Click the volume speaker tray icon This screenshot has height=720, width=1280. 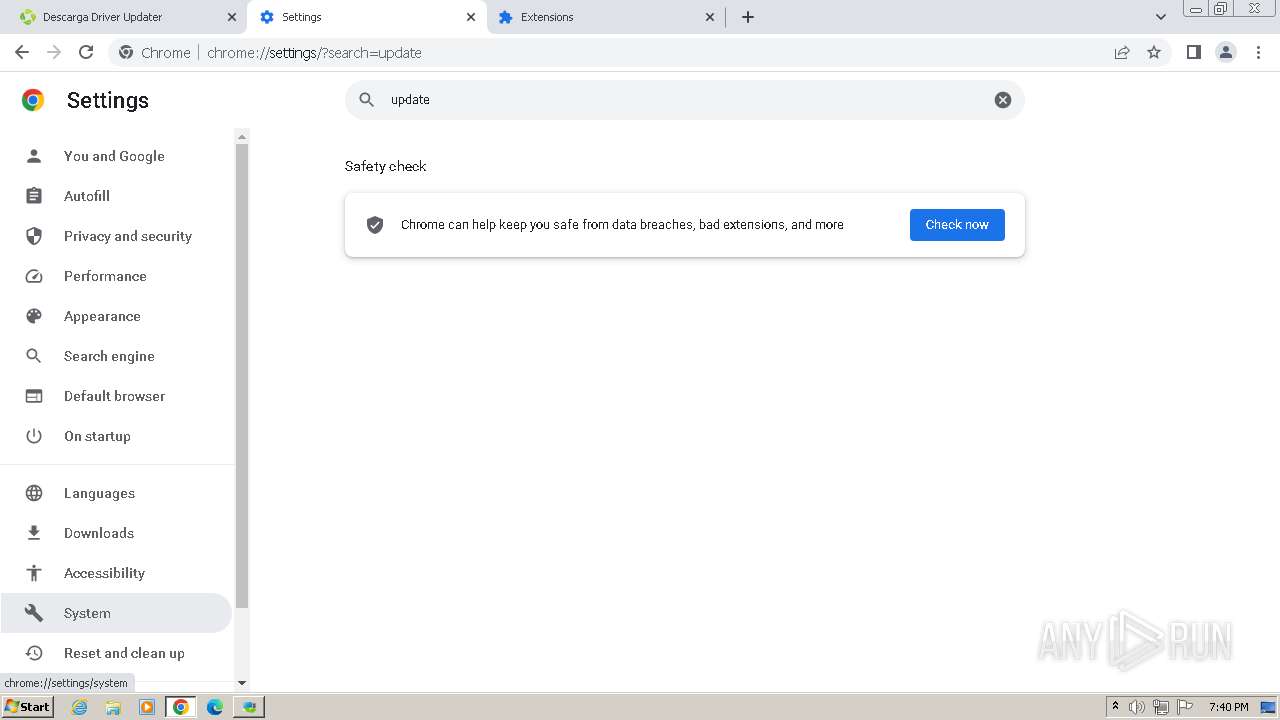(x=1137, y=707)
